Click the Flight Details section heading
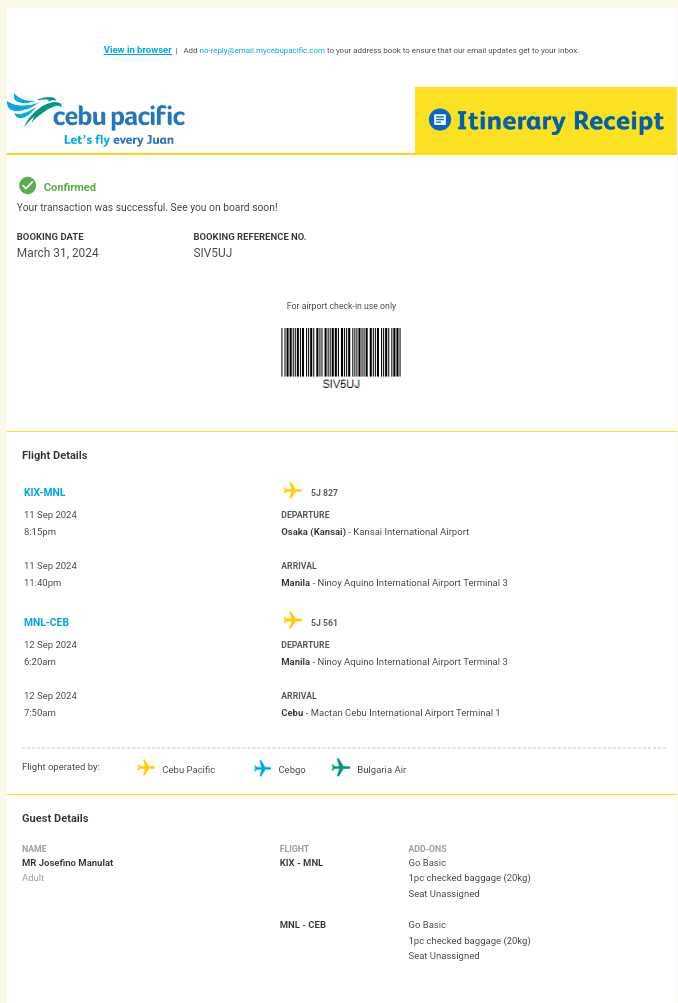The image size is (678, 1003). pyautogui.click(x=55, y=455)
